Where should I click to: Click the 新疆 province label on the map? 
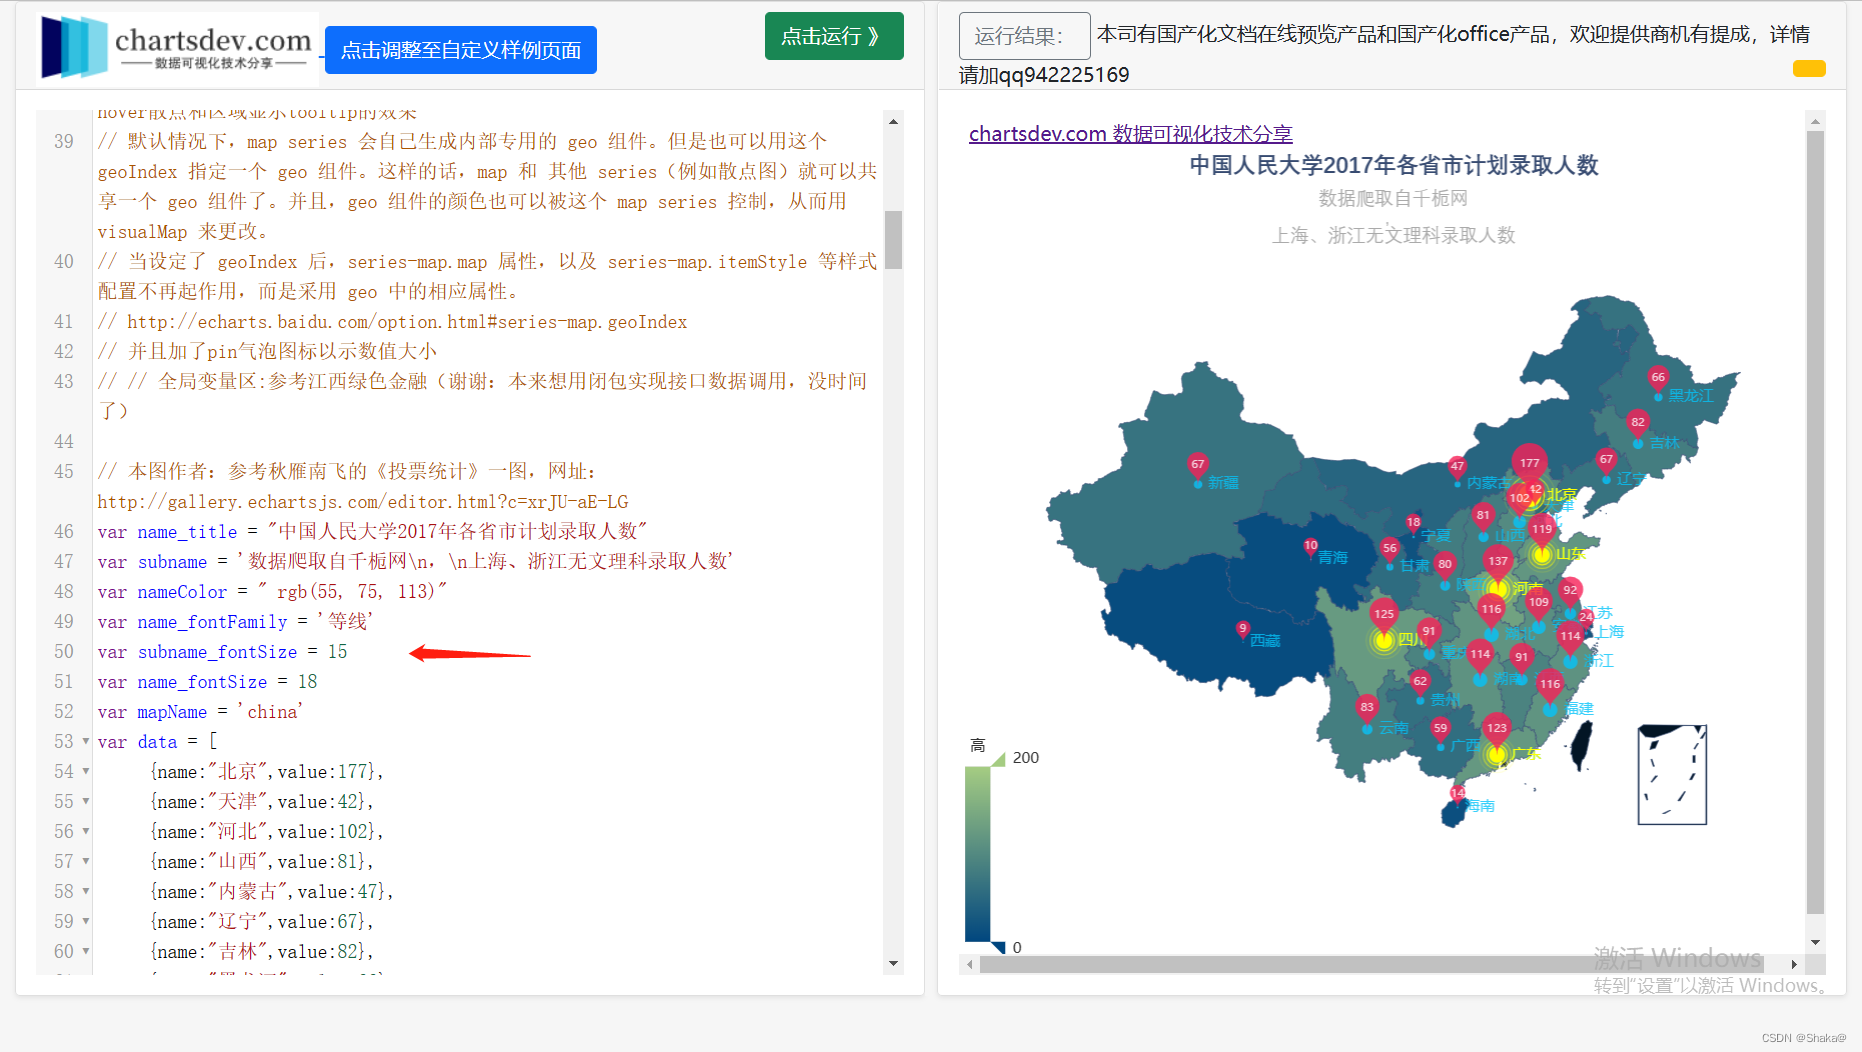tap(1223, 483)
